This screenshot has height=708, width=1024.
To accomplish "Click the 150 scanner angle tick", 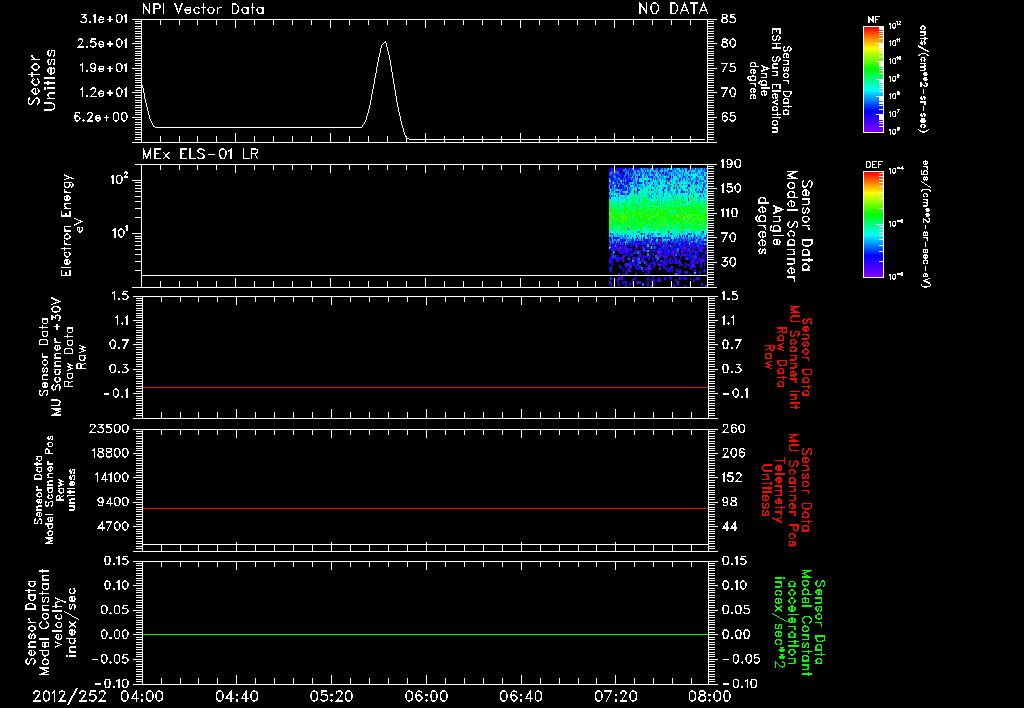I will (x=731, y=188).
